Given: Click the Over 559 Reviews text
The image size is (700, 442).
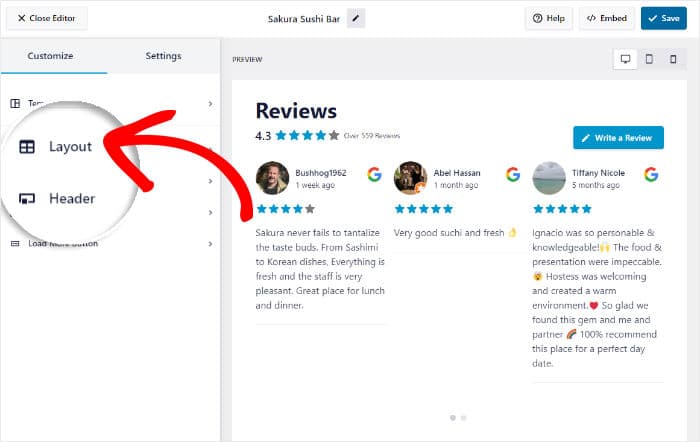Looking at the screenshot, I should [x=372, y=136].
